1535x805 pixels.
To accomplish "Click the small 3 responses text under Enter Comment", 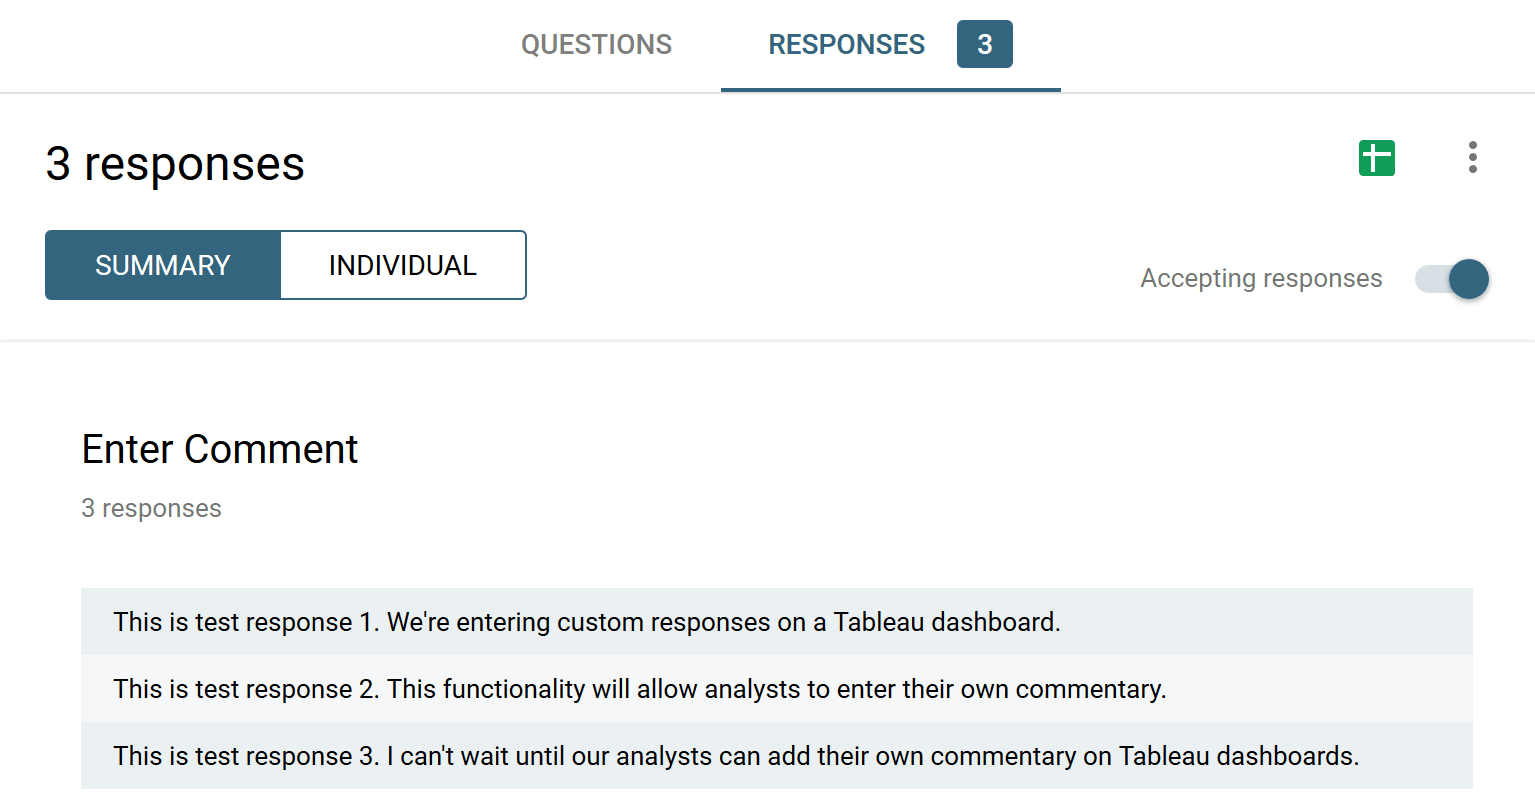I will pyautogui.click(x=151, y=508).
